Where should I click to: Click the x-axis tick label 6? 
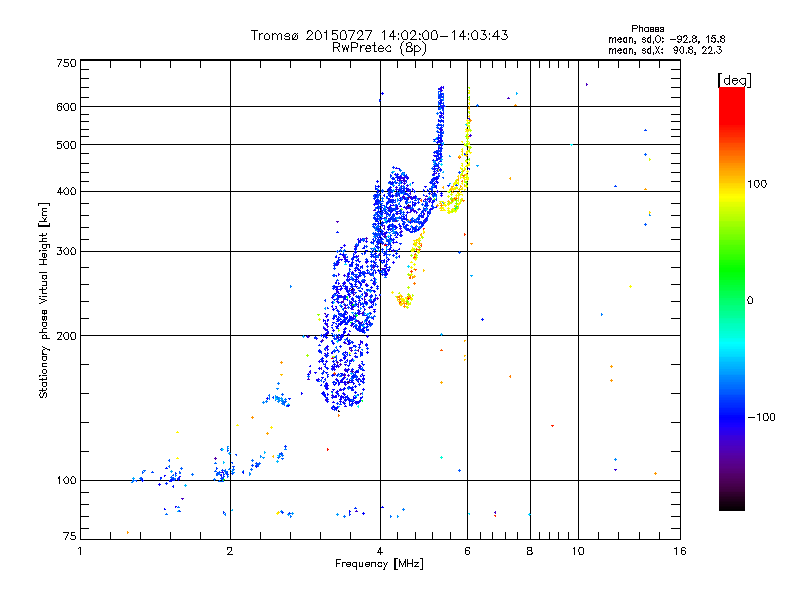pos(467,551)
